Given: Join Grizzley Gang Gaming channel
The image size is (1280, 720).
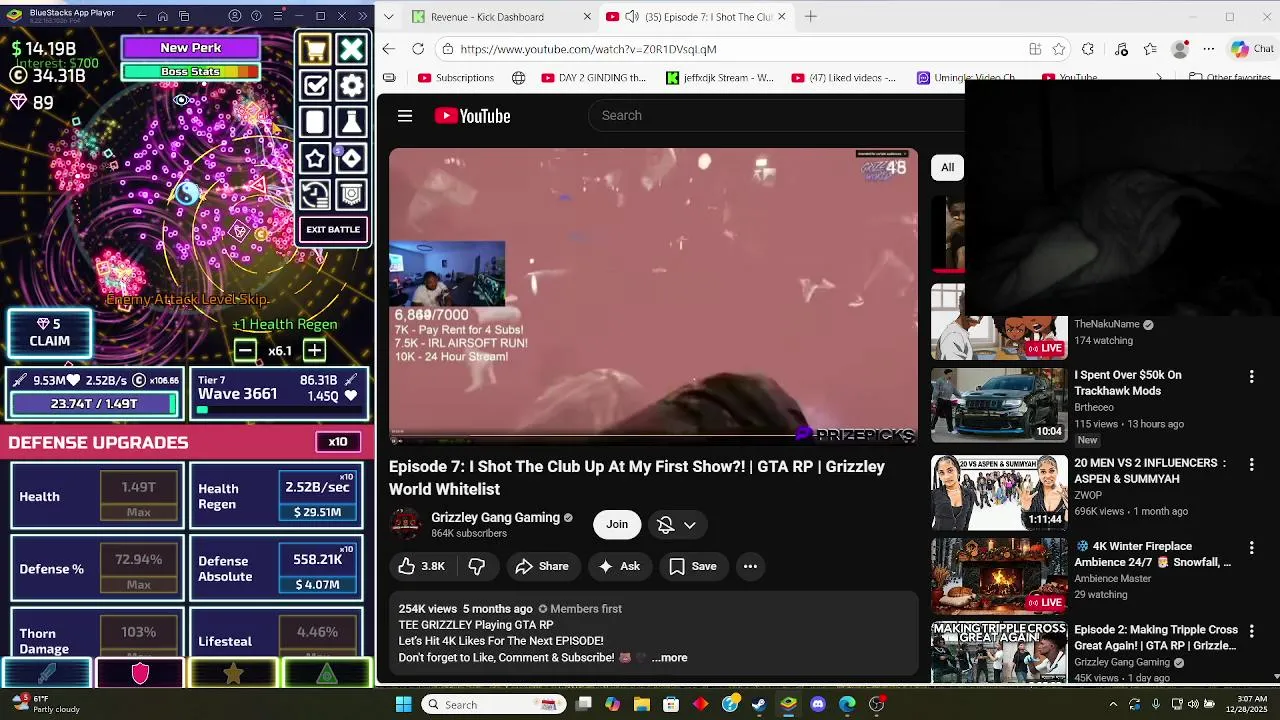Looking at the screenshot, I should click(x=617, y=524).
